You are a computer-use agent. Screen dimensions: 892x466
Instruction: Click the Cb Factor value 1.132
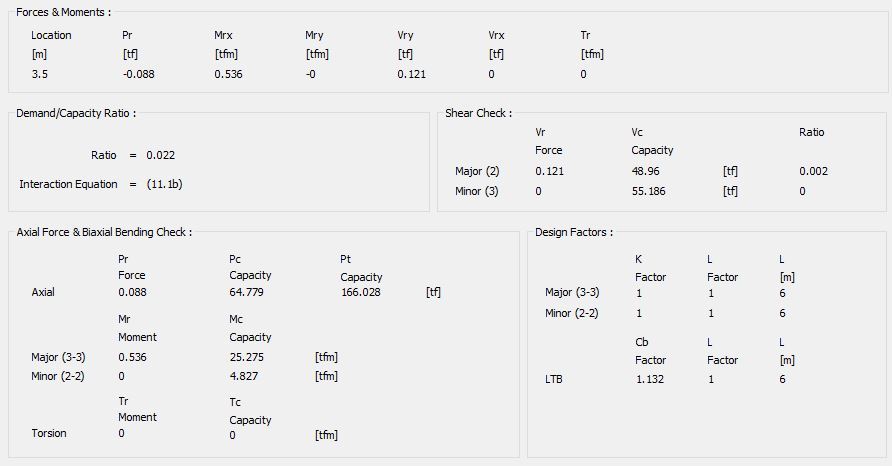tap(649, 379)
